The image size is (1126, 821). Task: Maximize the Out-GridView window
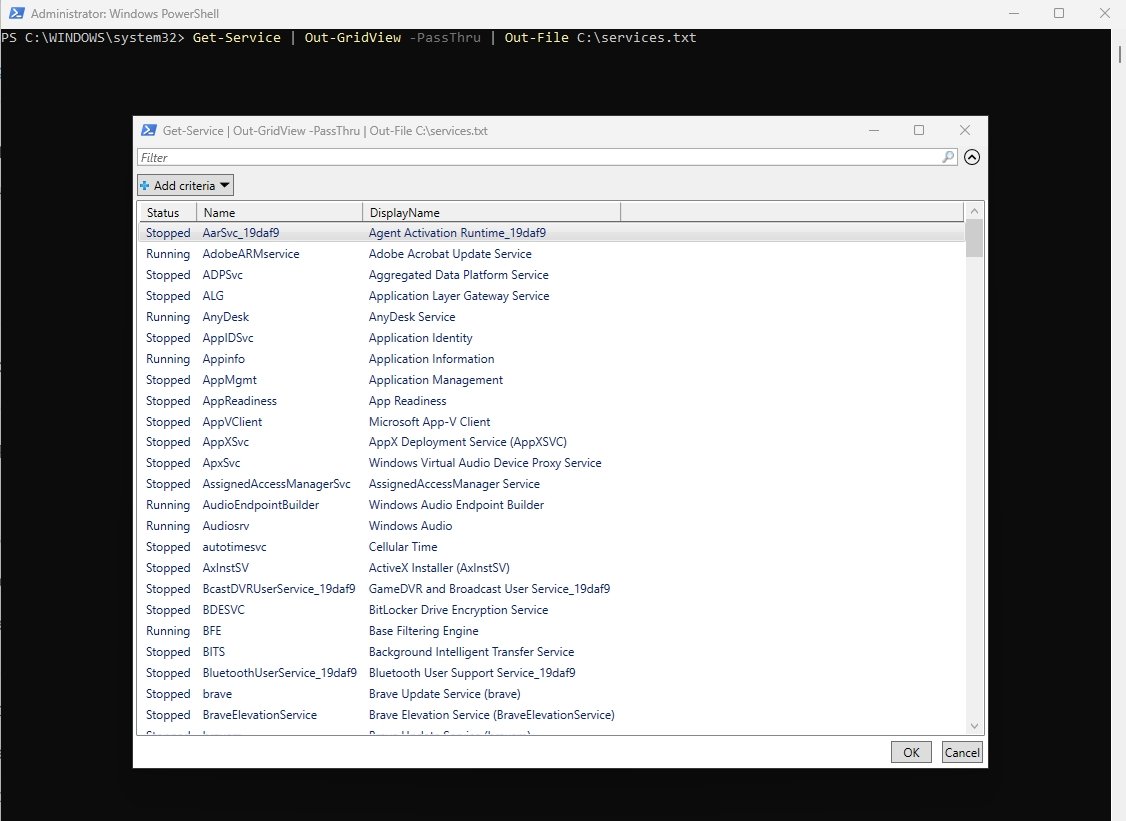pyautogui.click(x=918, y=130)
